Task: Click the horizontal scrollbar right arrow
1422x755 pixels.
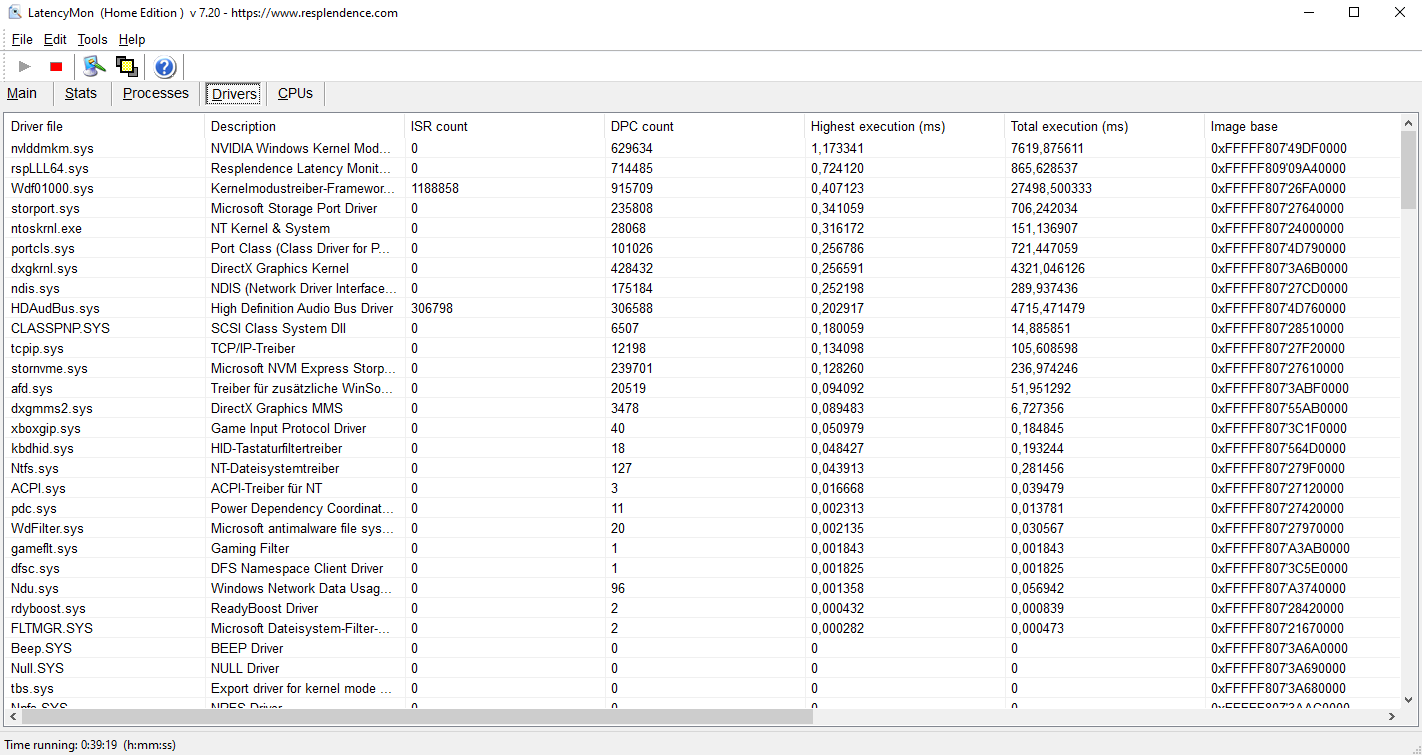Action: [x=1391, y=717]
